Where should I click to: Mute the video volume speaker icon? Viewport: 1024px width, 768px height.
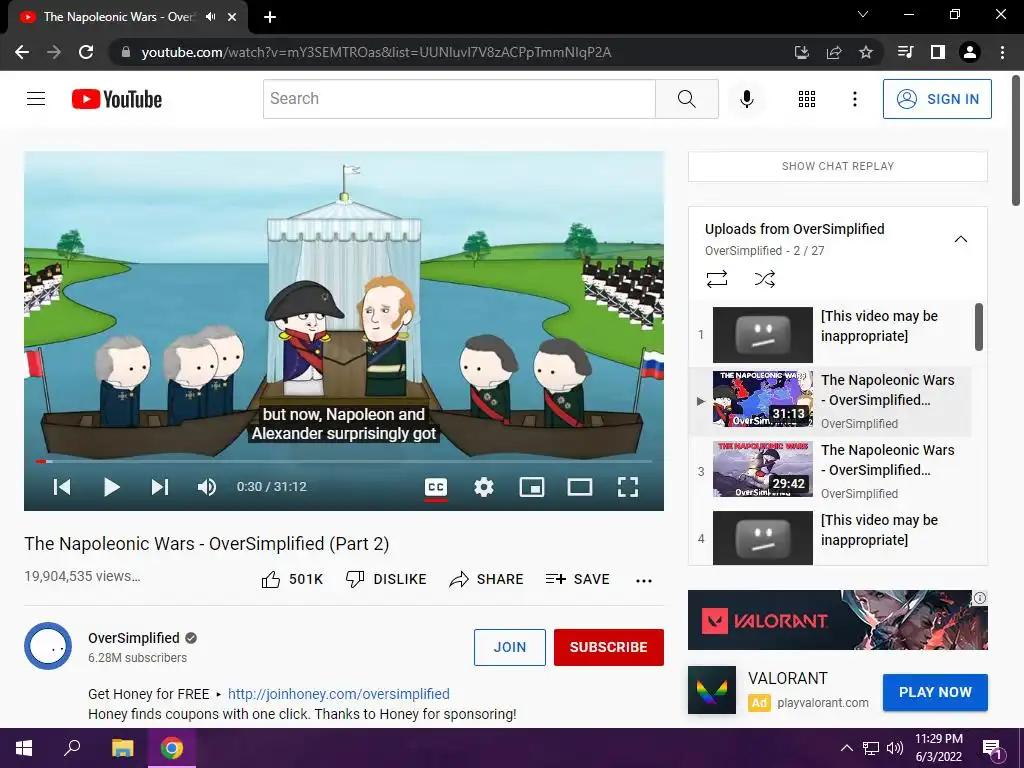click(x=207, y=487)
